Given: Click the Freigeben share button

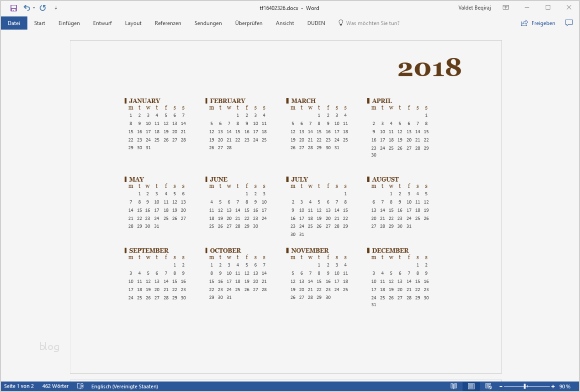Looking at the screenshot, I should 538,23.
